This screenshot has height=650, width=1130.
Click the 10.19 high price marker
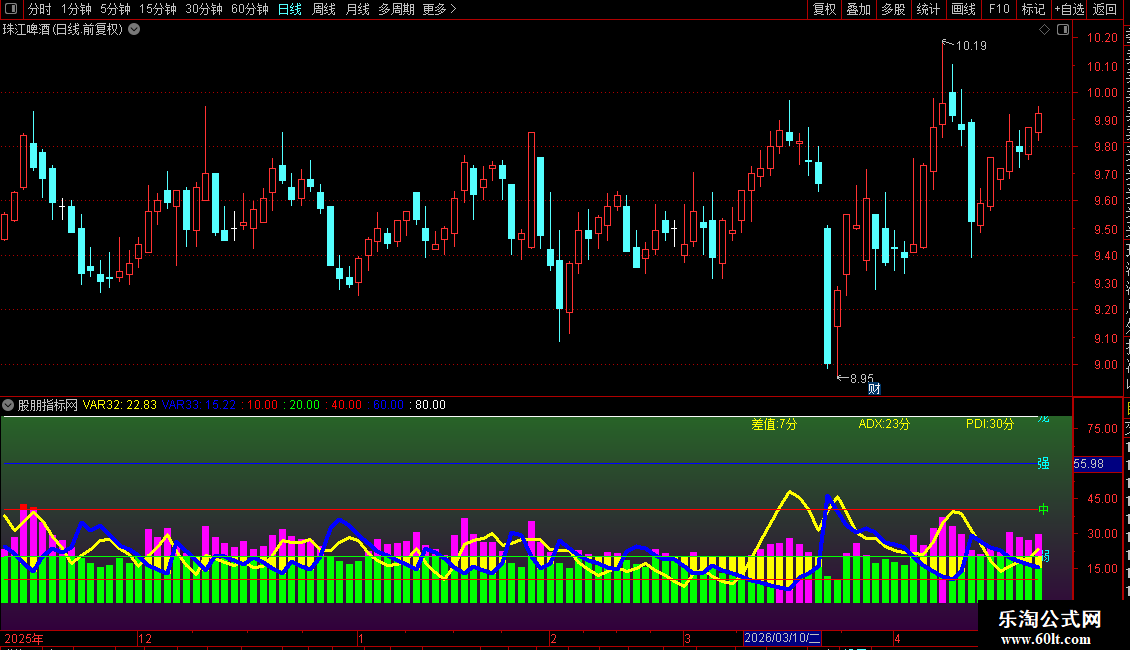click(x=971, y=45)
